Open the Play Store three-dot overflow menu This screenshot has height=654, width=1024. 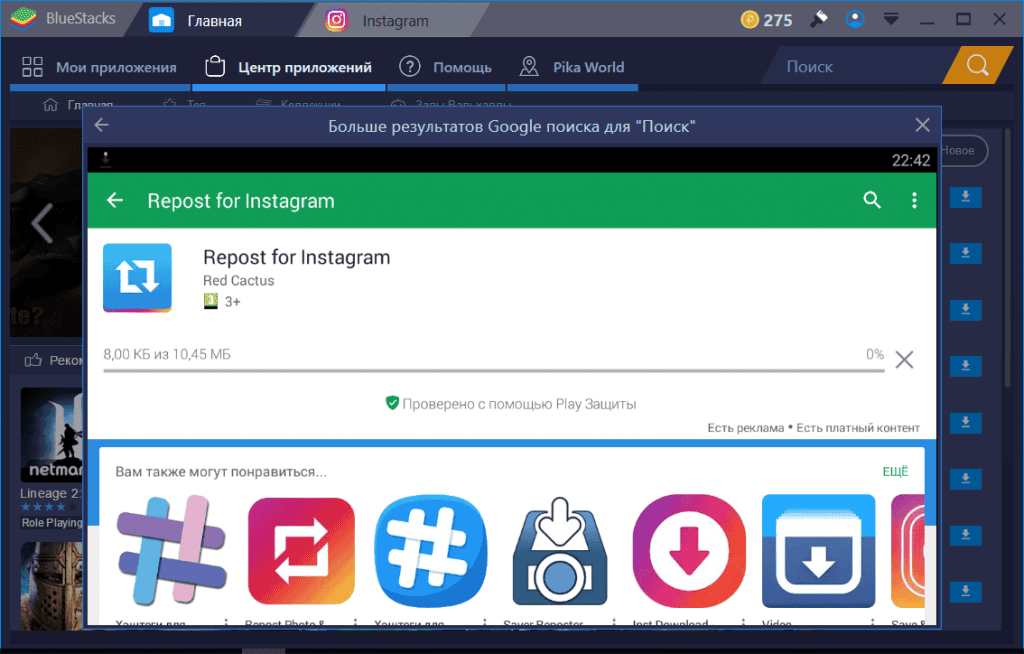coord(914,200)
